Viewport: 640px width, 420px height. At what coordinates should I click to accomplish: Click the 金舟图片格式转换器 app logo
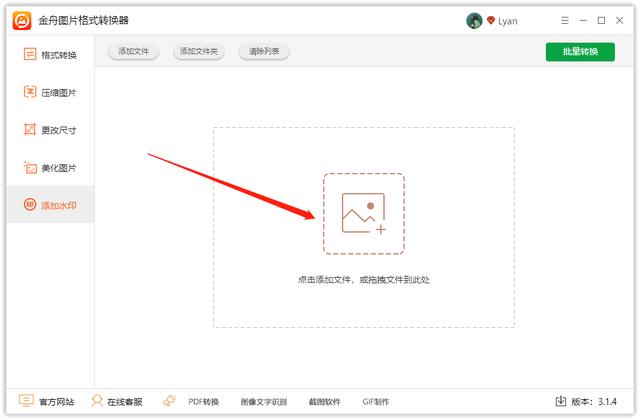[22, 20]
